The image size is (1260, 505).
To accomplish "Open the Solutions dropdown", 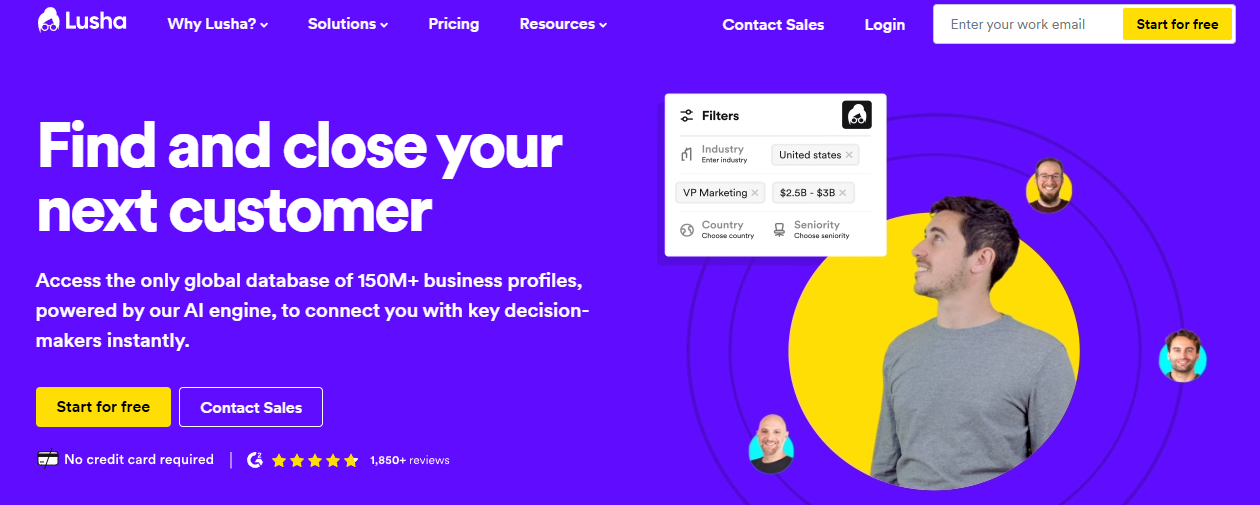I will (348, 24).
